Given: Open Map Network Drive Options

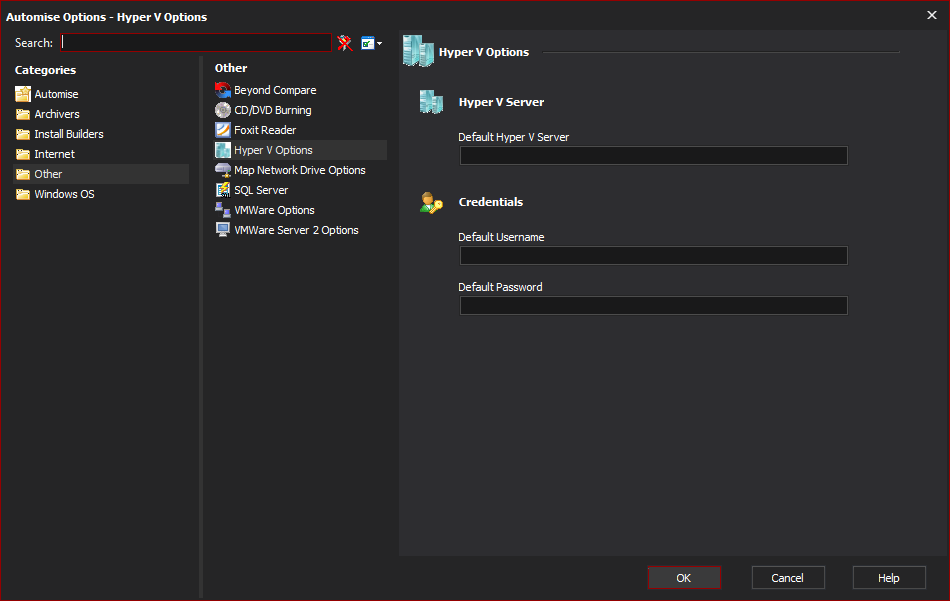Looking at the screenshot, I should (300, 170).
